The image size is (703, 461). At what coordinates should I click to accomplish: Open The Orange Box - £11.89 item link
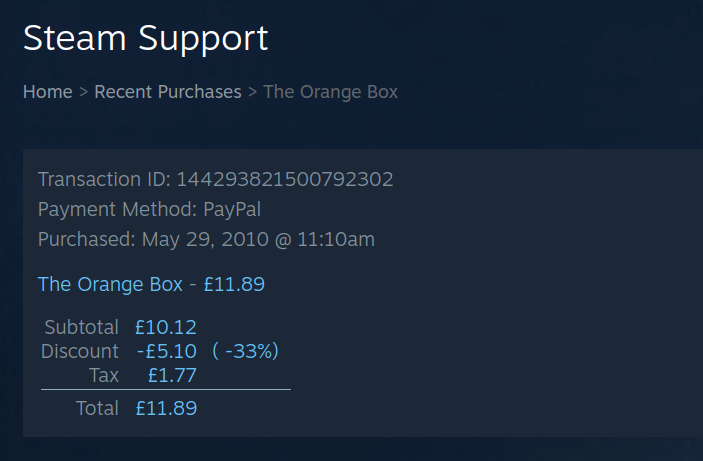pyautogui.click(x=151, y=284)
